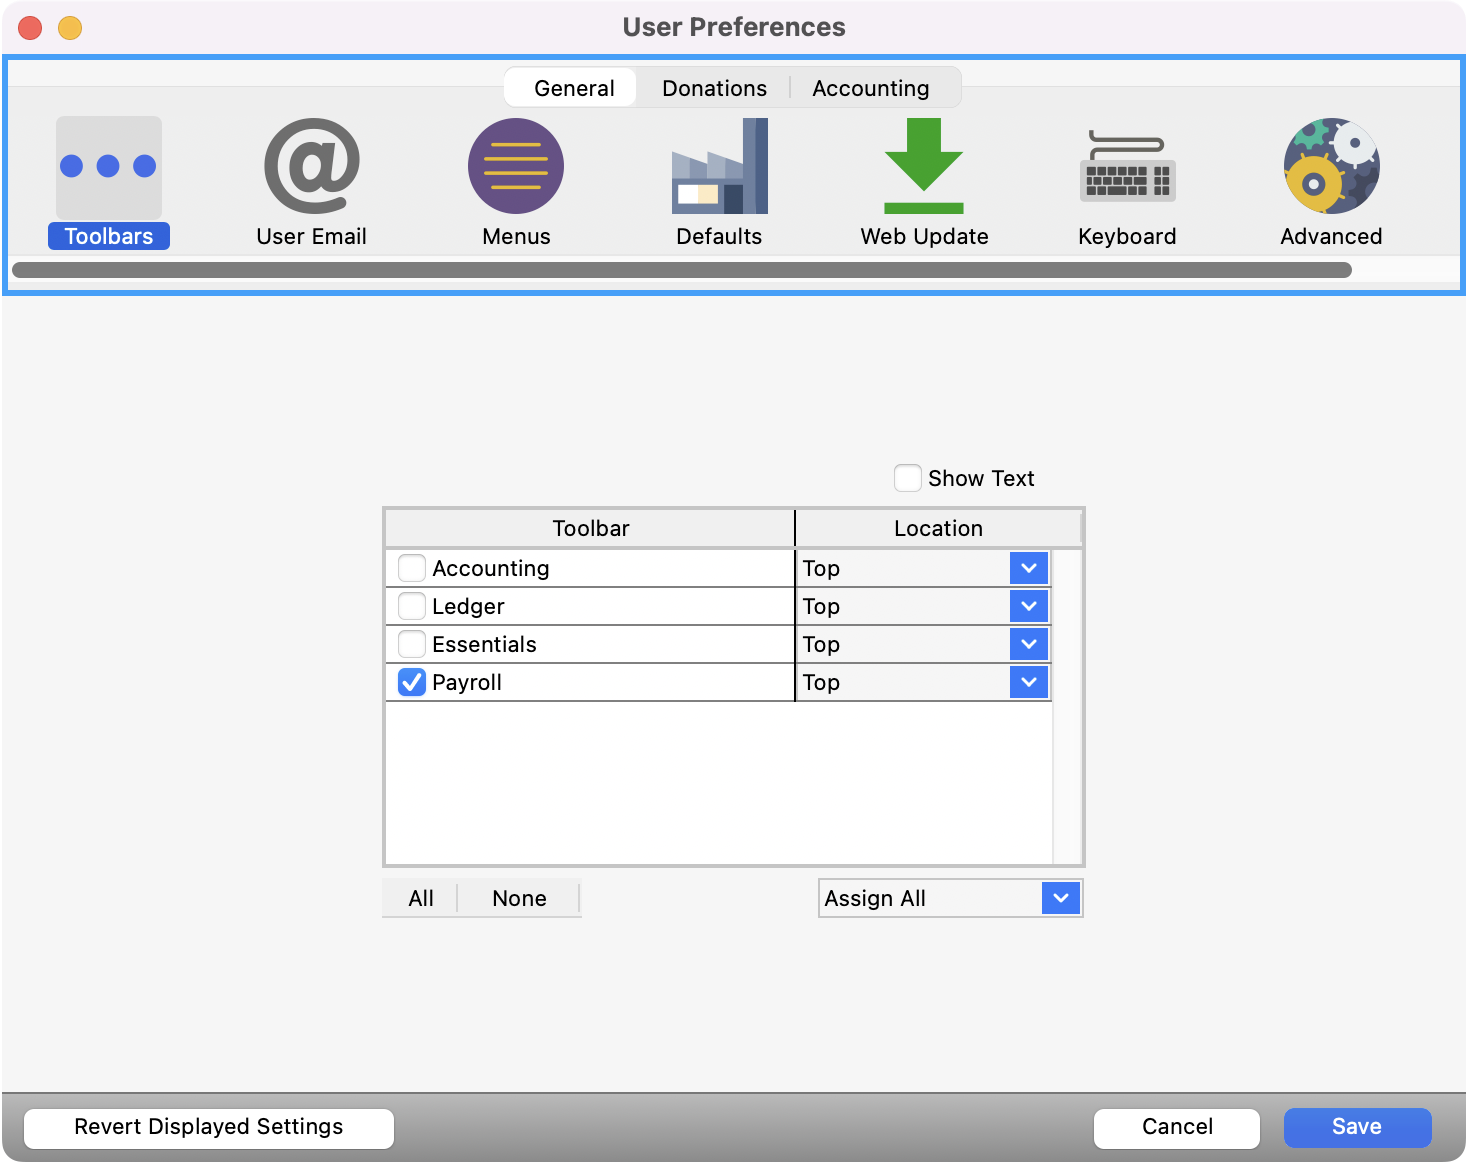
Task: Enable the Show Text checkbox
Action: [908, 478]
